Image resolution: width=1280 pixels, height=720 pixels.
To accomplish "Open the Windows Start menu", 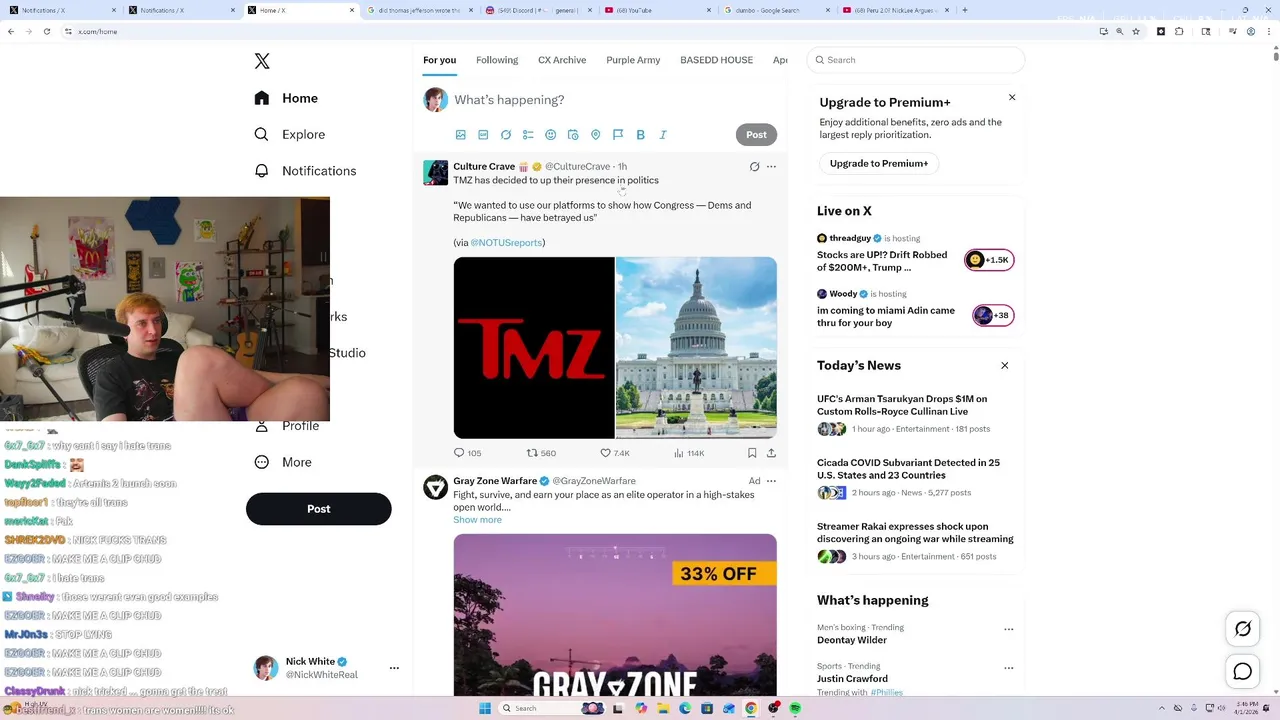I will 485,708.
